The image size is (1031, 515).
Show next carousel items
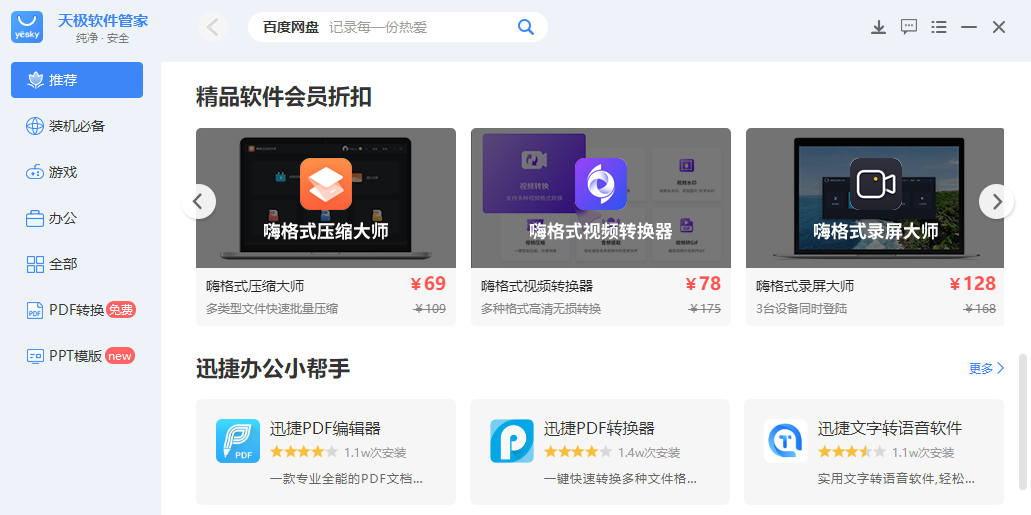point(996,201)
